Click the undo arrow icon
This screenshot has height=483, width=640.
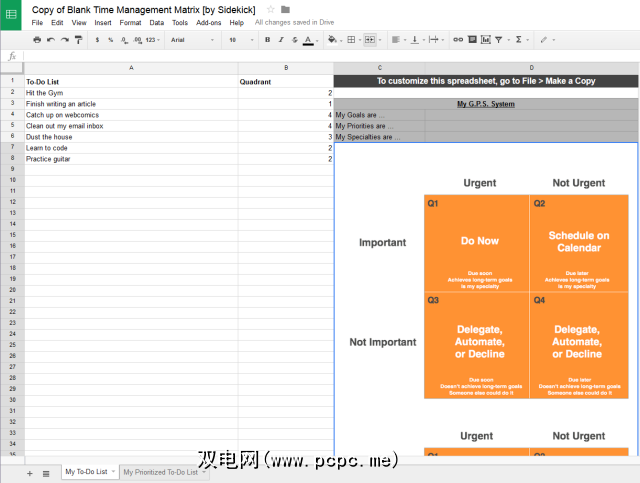pos(51,40)
